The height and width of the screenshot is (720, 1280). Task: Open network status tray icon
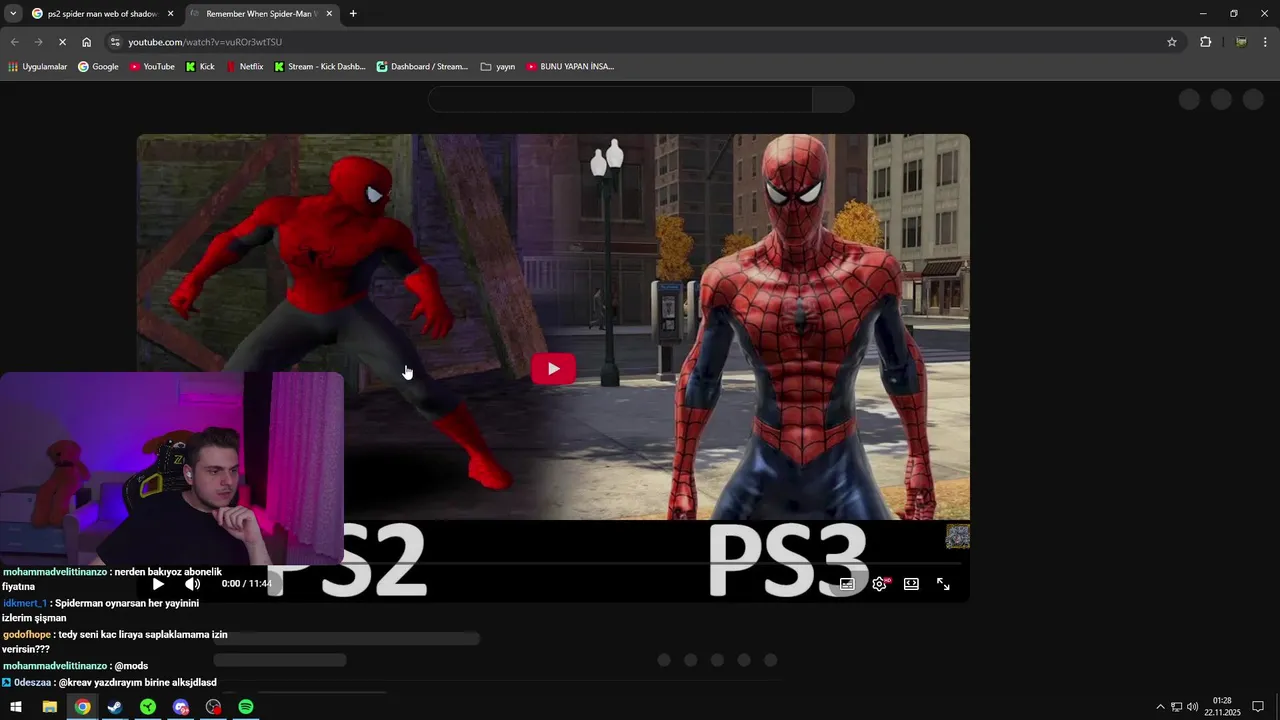click(x=1176, y=707)
